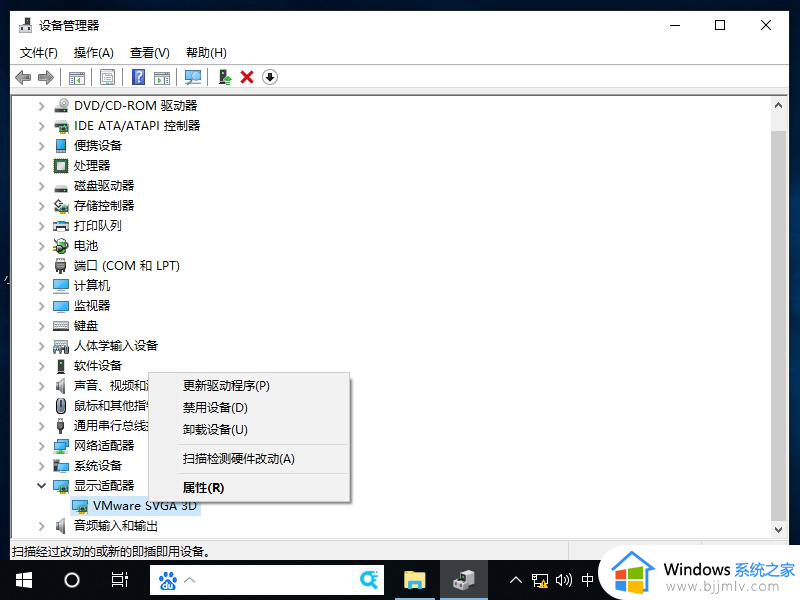
Task: Choose 更新驱动程序(P) from context menu
Action: [x=249, y=386]
